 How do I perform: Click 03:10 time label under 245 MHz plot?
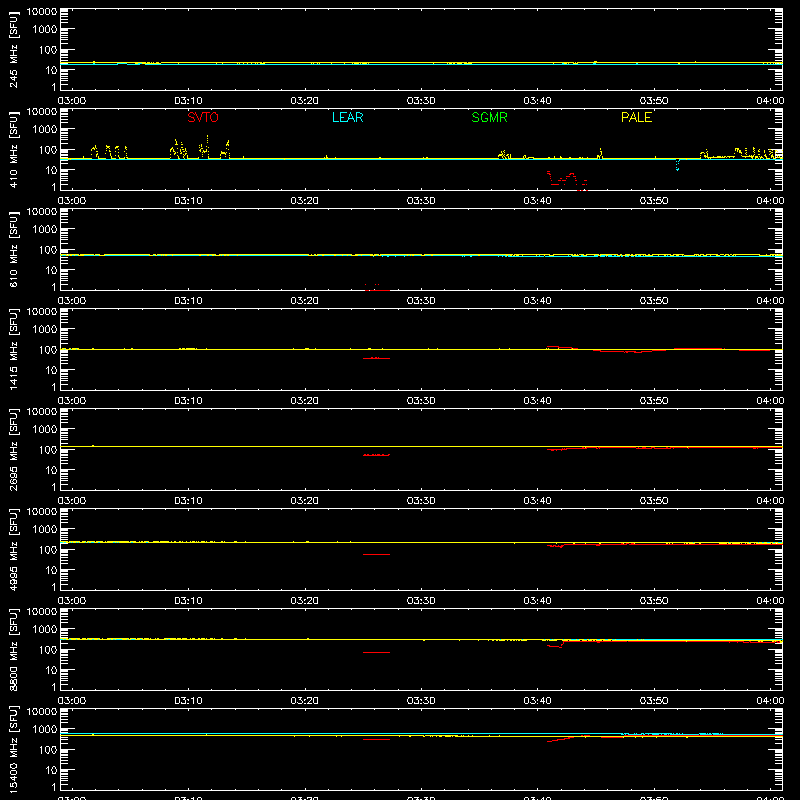[188, 101]
